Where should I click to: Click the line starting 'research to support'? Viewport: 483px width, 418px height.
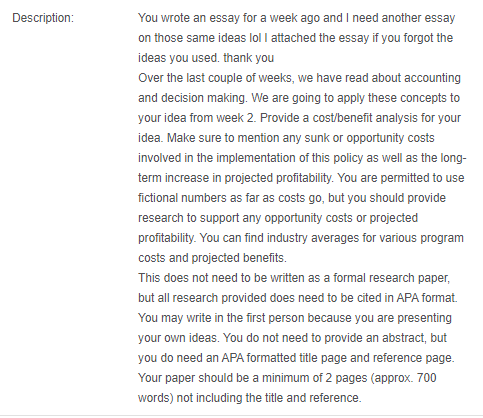(x=278, y=218)
